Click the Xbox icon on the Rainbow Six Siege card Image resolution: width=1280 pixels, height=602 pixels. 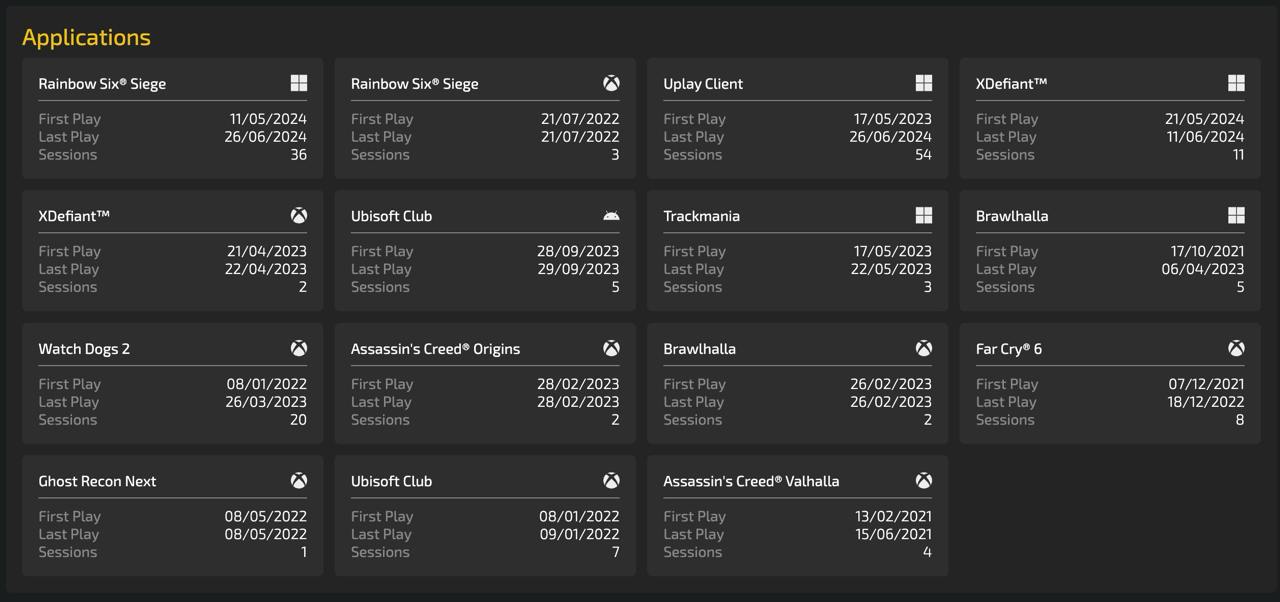(x=611, y=83)
